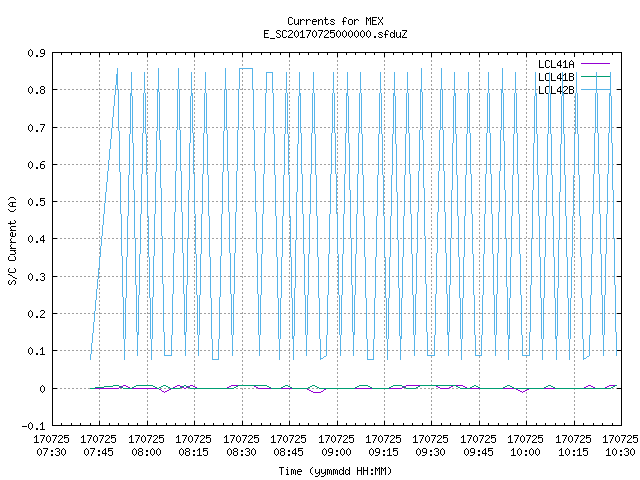Click the 09:00 time tick label
This screenshot has width=640, height=480.
[x=336, y=453]
